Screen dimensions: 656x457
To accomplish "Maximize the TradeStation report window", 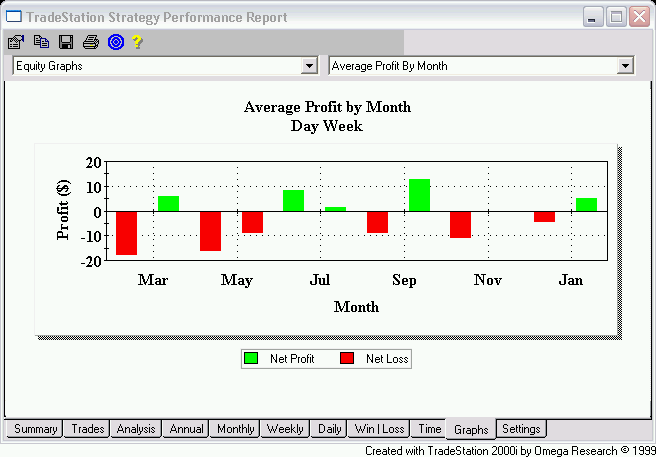I will [x=616, y=17].
